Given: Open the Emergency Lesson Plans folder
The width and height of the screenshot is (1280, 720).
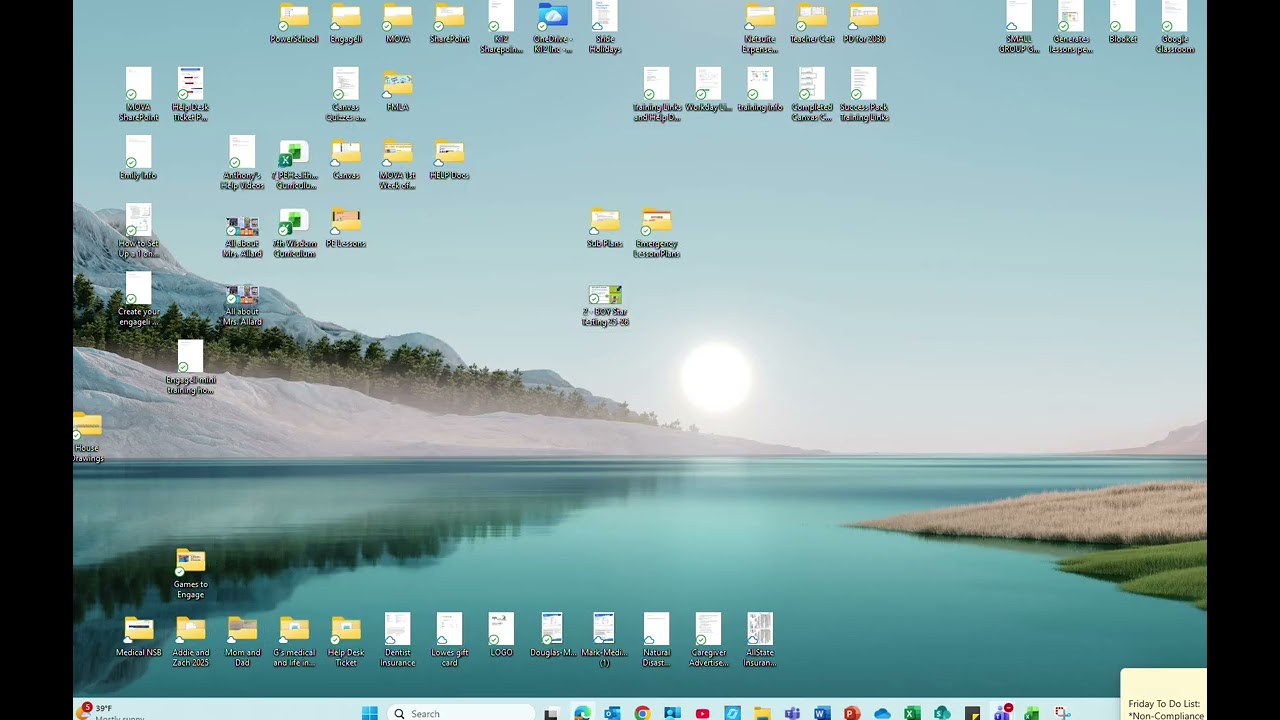Looking at the screenshot, I should pyautogui.click(x=657, y=232).
